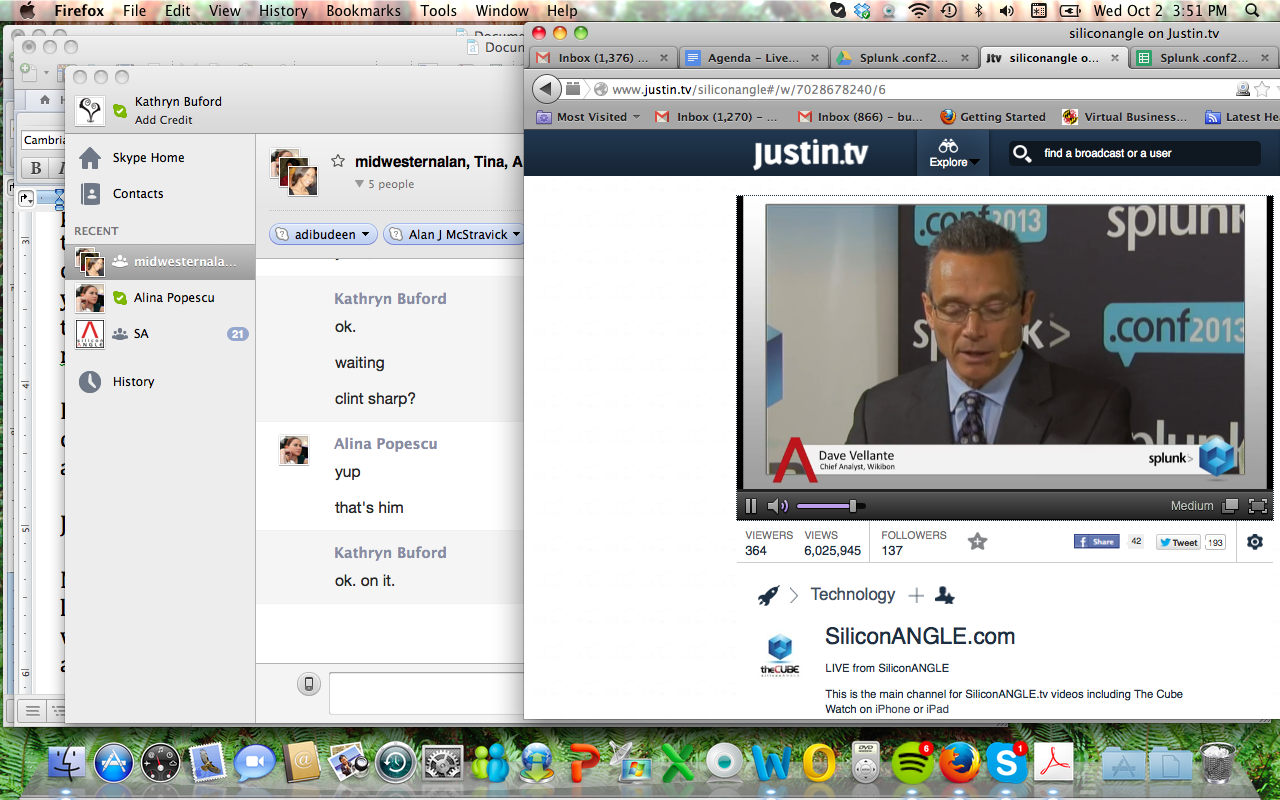Switch the video to fullscreen mode
The image size is (1280, 800).
tap(1259, 506)
